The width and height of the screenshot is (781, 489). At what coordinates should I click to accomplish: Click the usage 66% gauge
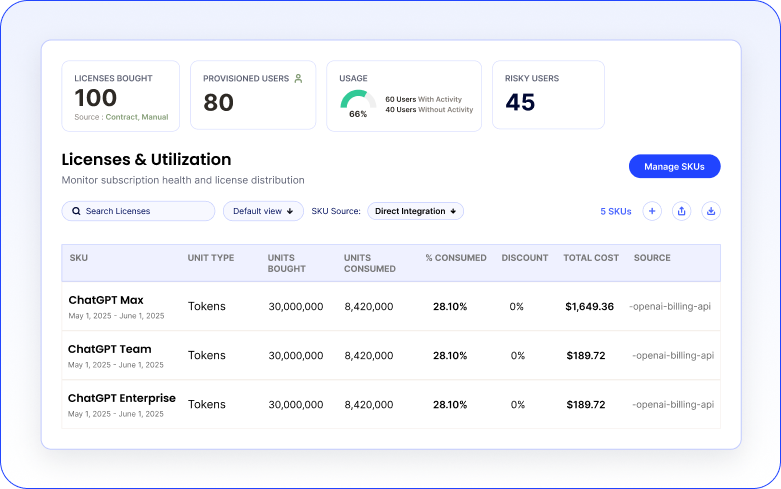(358, 103)
